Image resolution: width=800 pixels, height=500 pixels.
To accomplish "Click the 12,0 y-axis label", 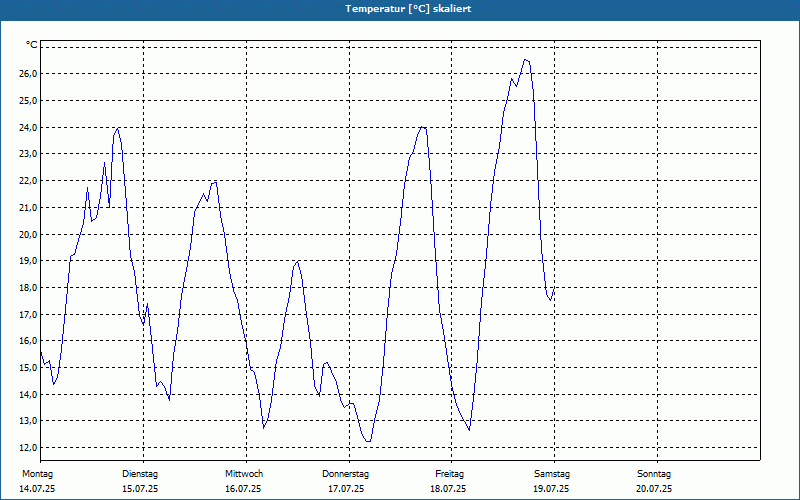I will click(x=29, y=448).
